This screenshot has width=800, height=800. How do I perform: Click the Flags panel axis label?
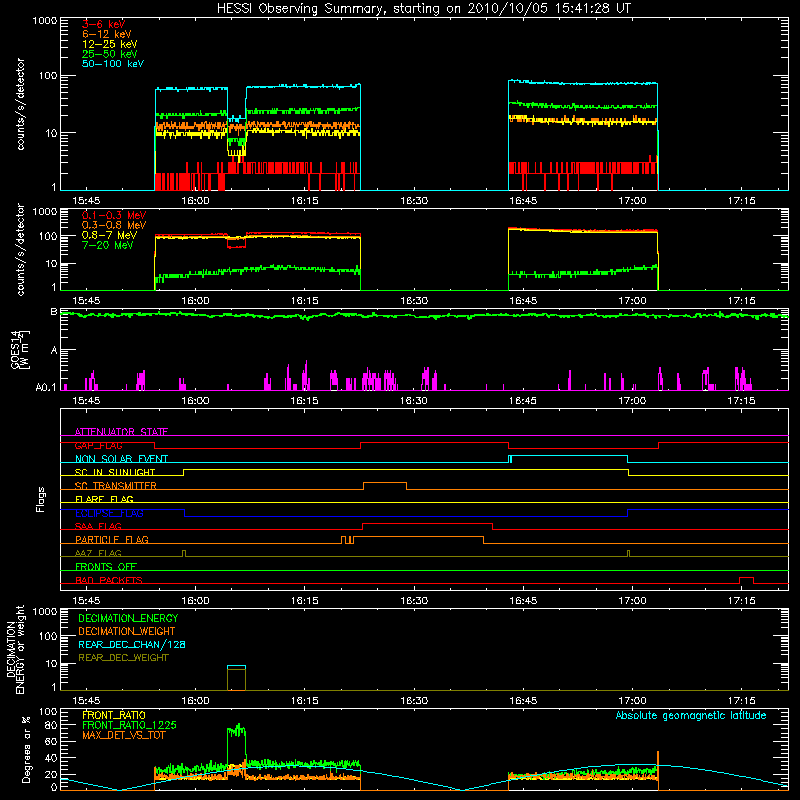[x=40, y=499]
